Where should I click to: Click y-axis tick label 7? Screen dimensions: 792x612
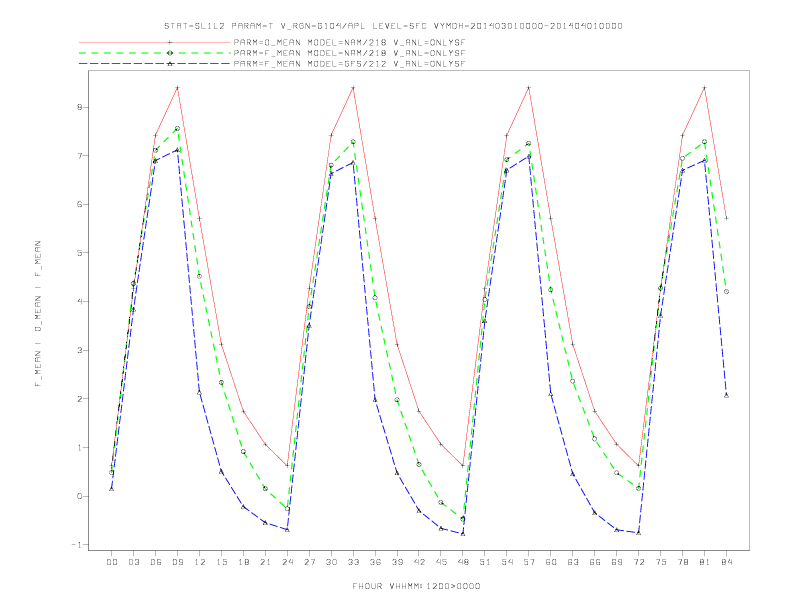[80, 156]
